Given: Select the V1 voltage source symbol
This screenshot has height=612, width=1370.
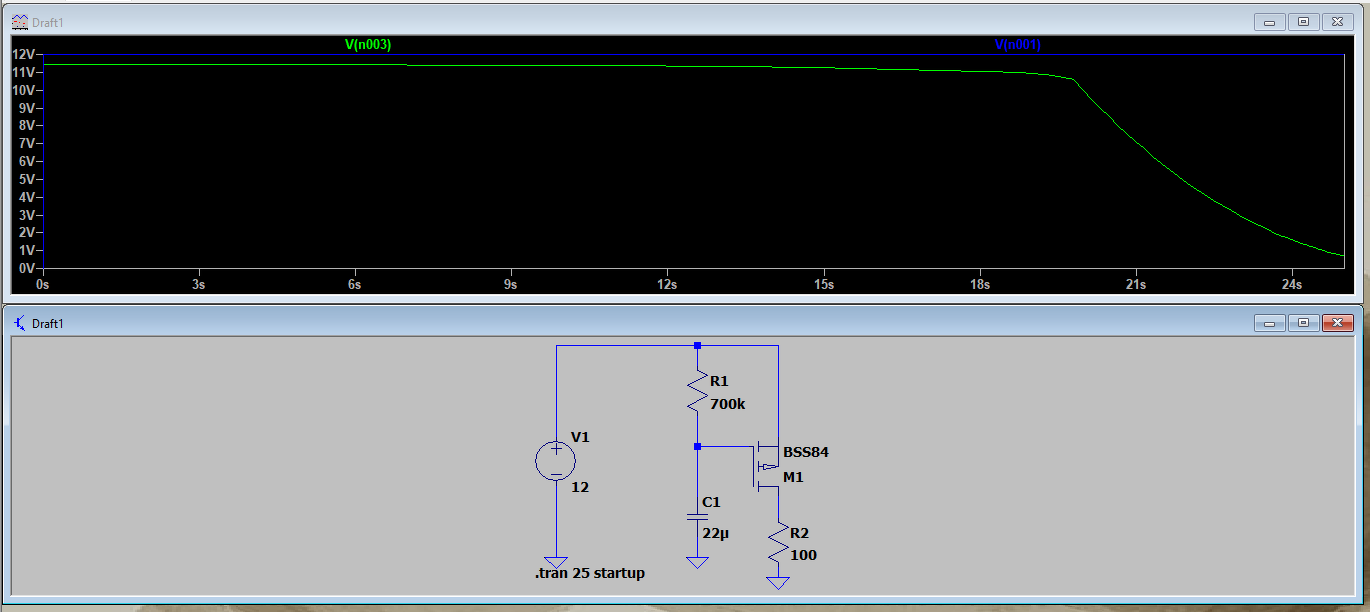Looking at the screenshot, I should click(x=556, y=461).
